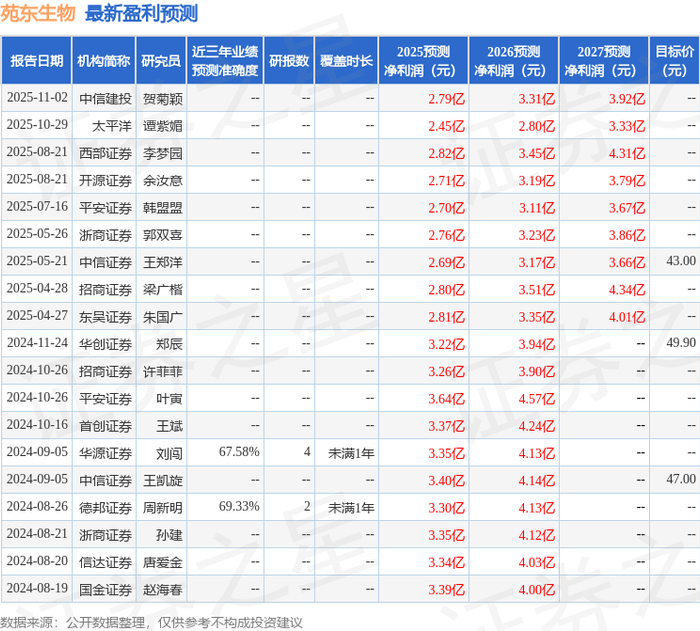Screen dimensions: 700x631
Task: Select researcher 孙建
Action: coord(169,535)
